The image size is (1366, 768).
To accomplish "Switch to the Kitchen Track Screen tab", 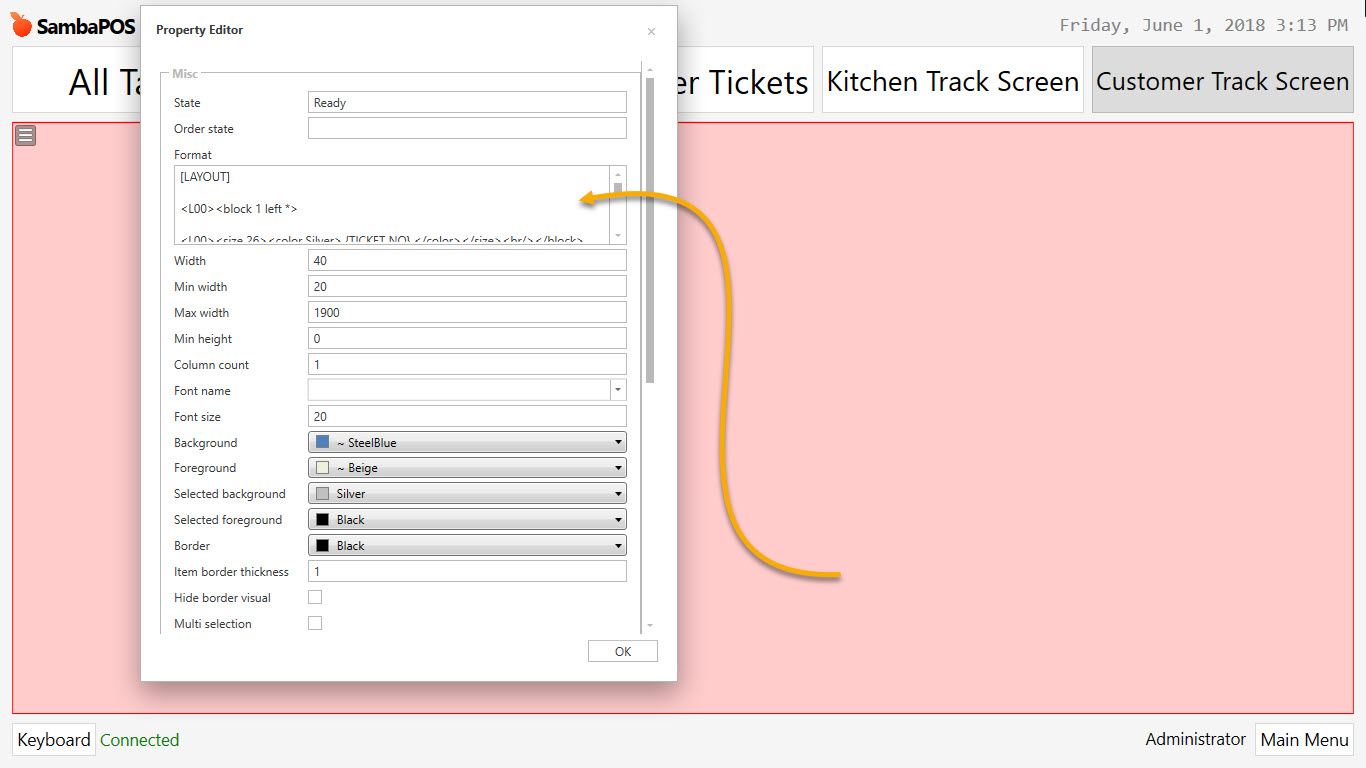I will (x=951, y=81).
